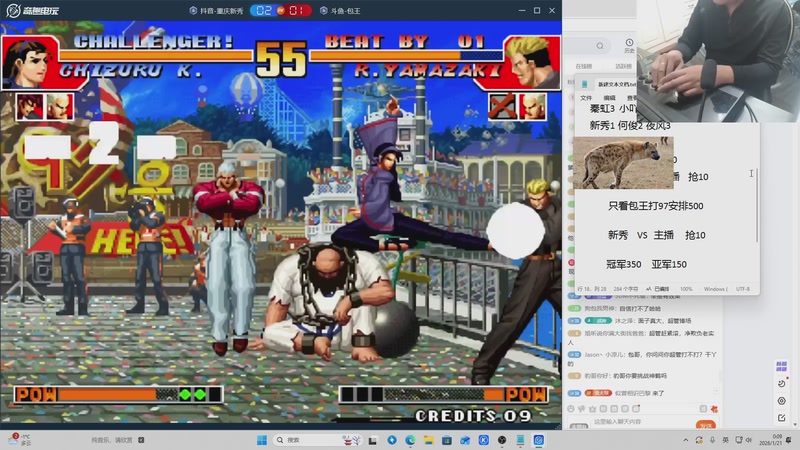Image resolution: width=800 pixels, height=450 pixels.
Task: Click the text 只看包王打97安排500
Action: click(656, 206)
